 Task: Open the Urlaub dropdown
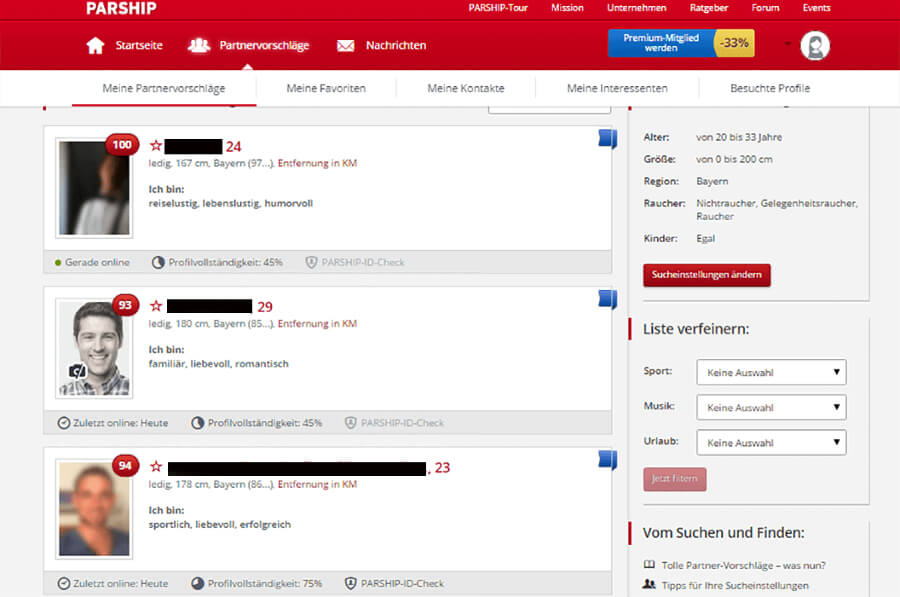point(771,443)
